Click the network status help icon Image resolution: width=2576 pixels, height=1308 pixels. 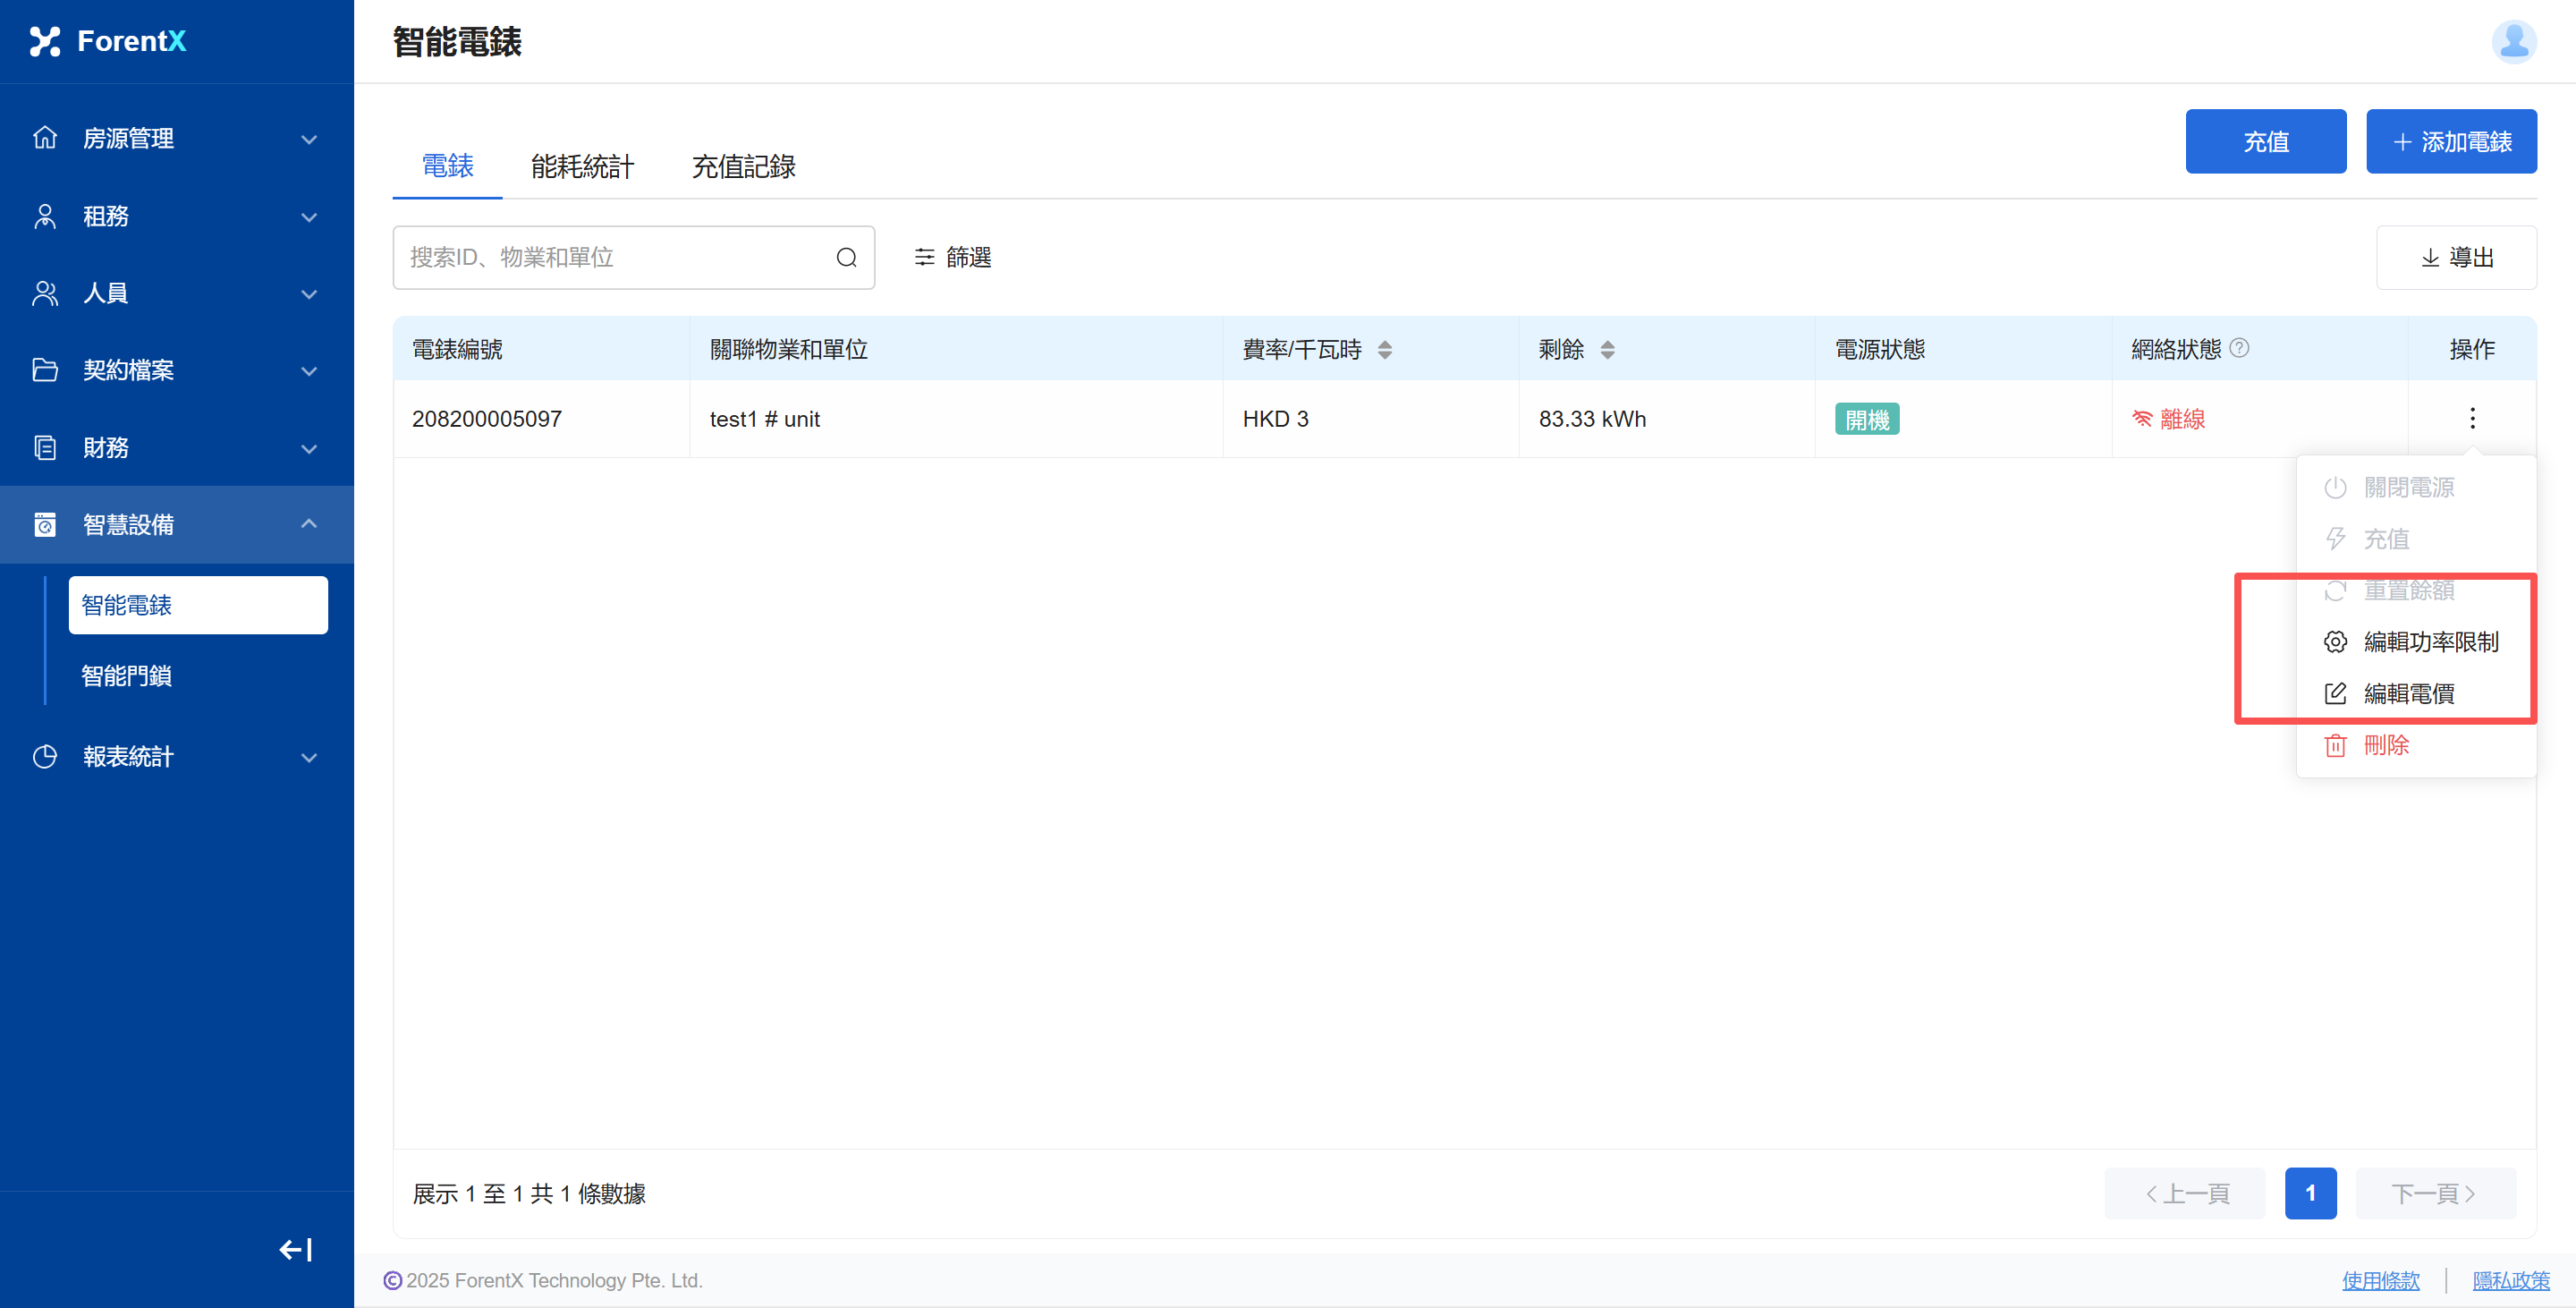(2240, 348)
